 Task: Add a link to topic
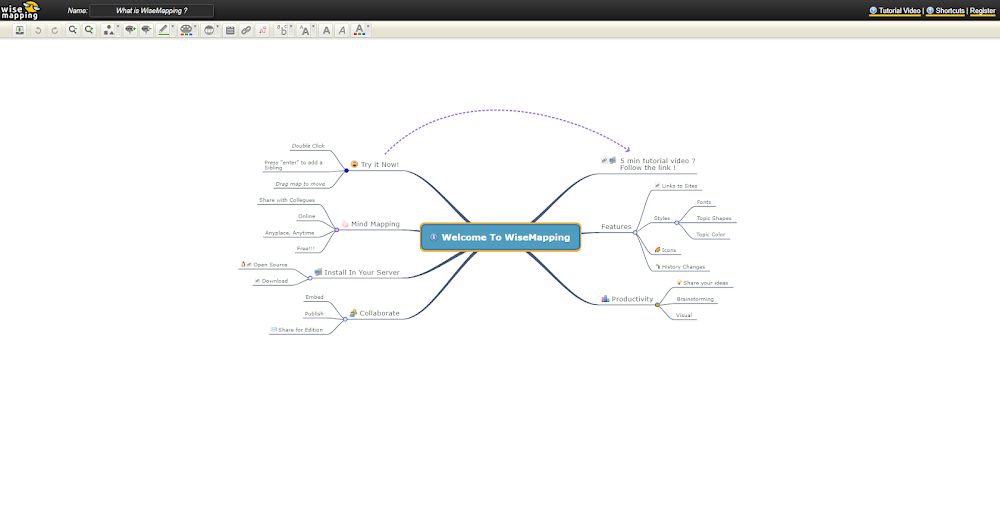point(246,30)
